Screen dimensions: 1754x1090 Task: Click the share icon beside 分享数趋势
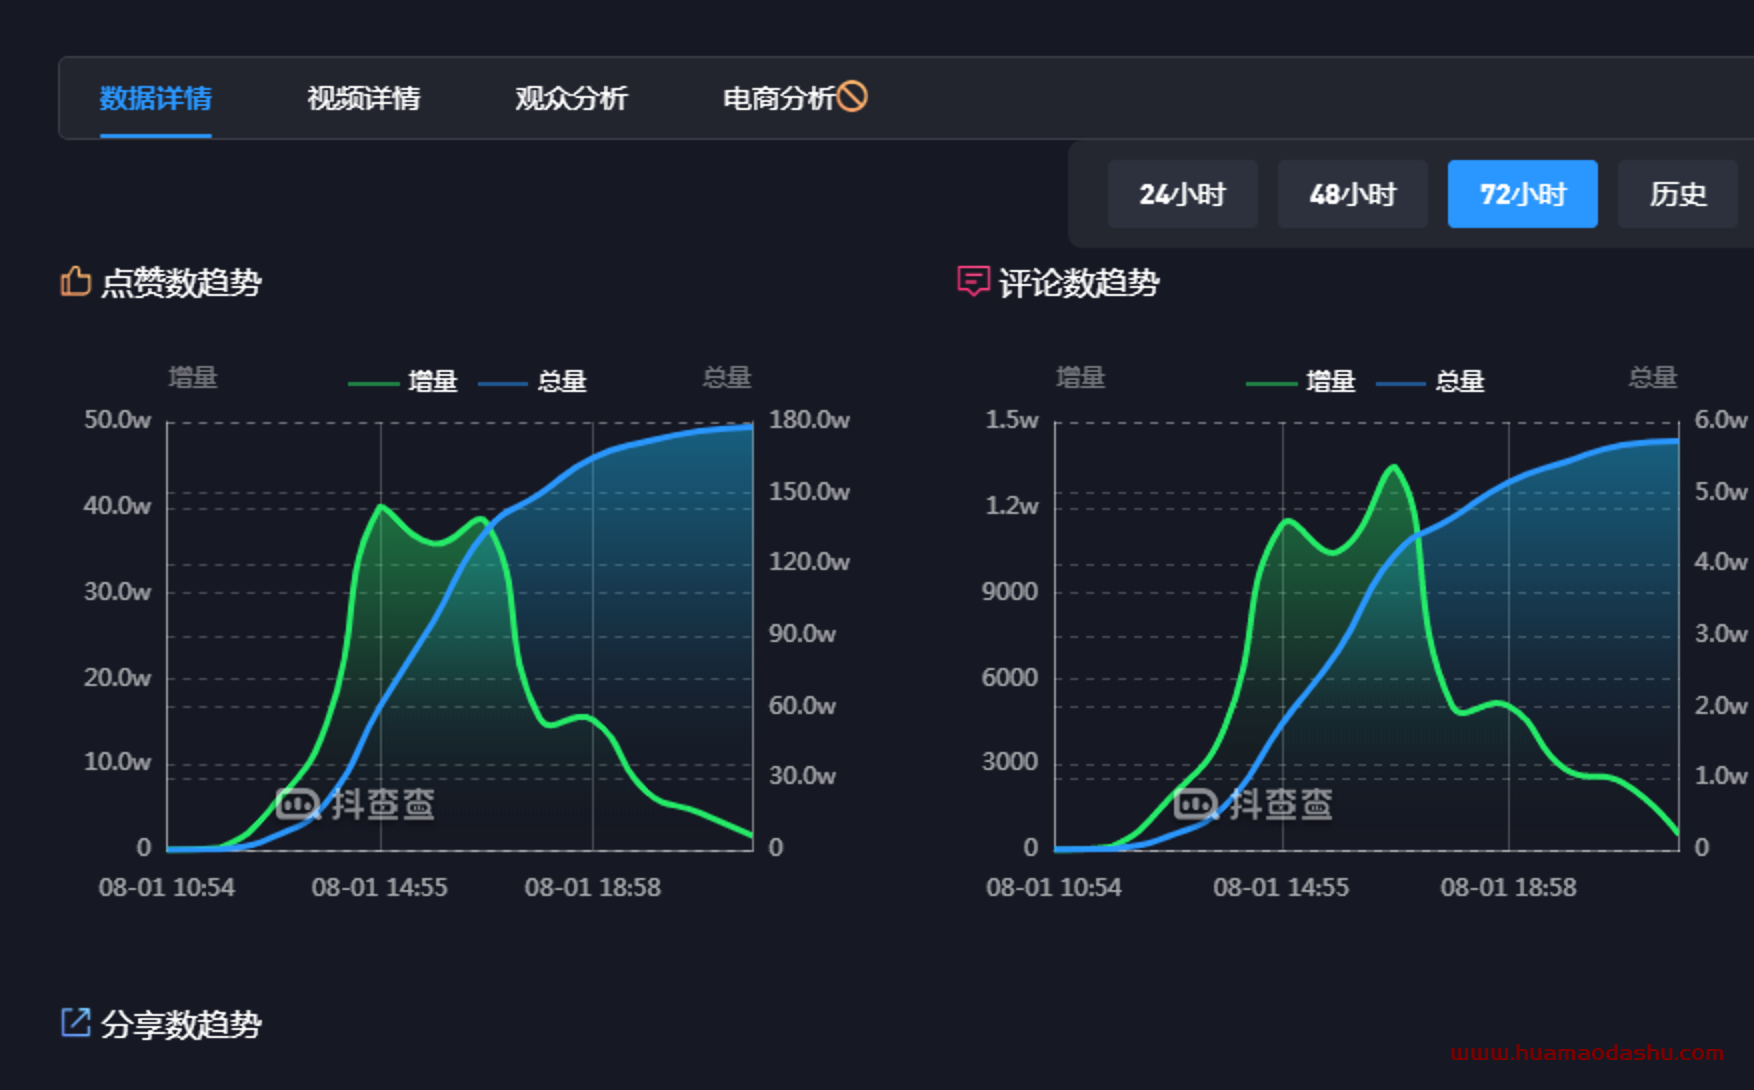point(76,1023)
